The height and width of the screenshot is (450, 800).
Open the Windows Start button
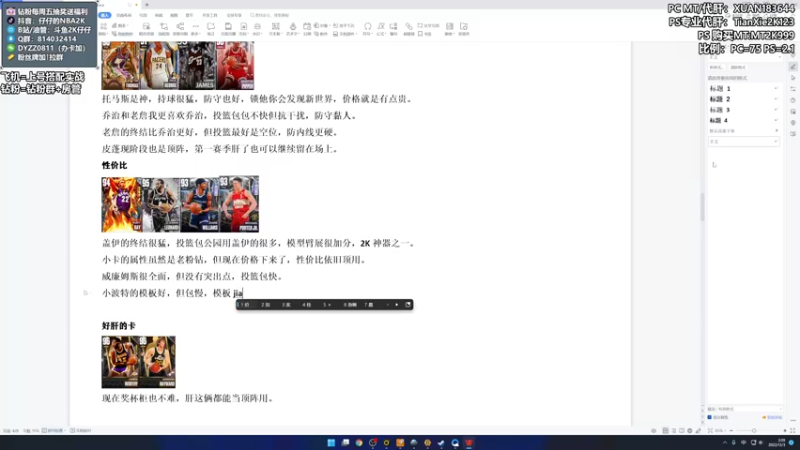(x=331, y=442)
